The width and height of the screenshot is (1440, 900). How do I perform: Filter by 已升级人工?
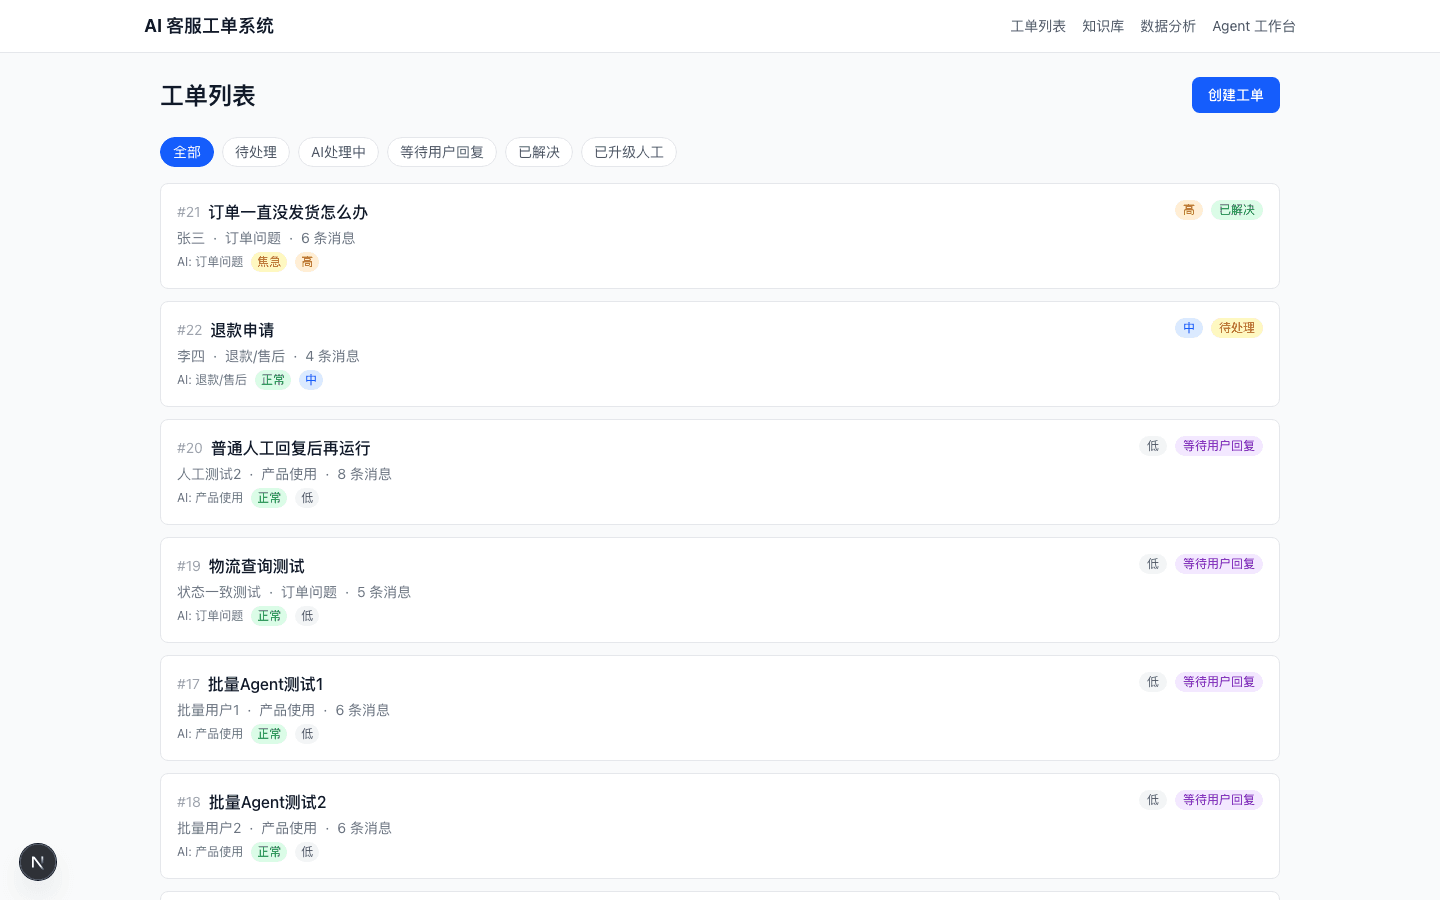click(x=629, y=152)
